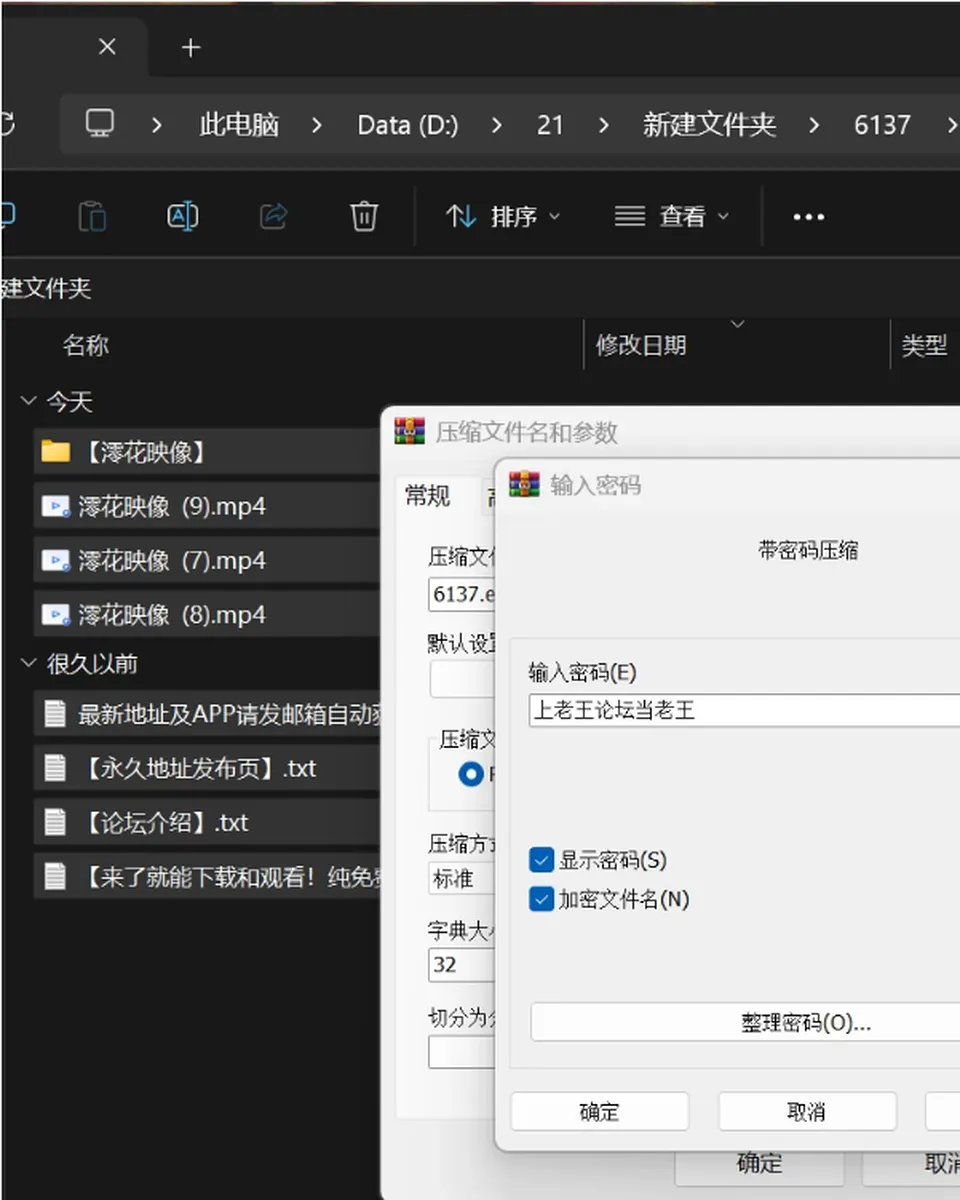Click the paste icon in Explorer toolbar
Image resolution: width=960 pixels, height=1200 pixels.
92,216
